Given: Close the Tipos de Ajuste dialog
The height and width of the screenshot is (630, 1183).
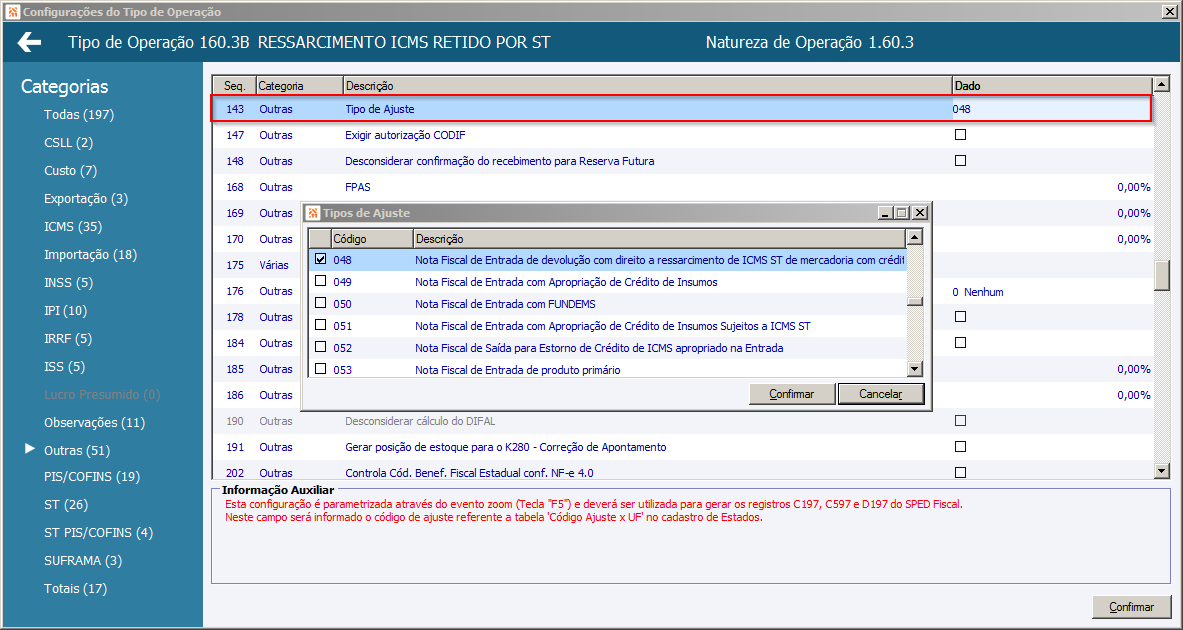Looking at the screenshot, I should 919,214.
